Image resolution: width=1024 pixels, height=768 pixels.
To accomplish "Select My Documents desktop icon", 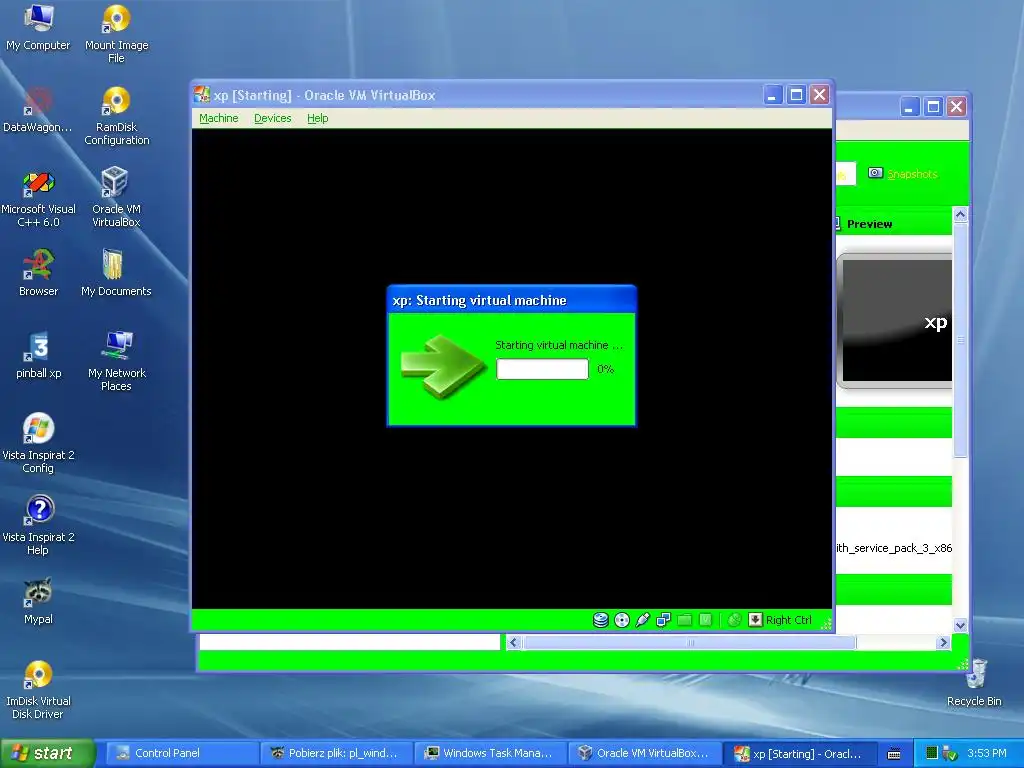I will 116,273.
